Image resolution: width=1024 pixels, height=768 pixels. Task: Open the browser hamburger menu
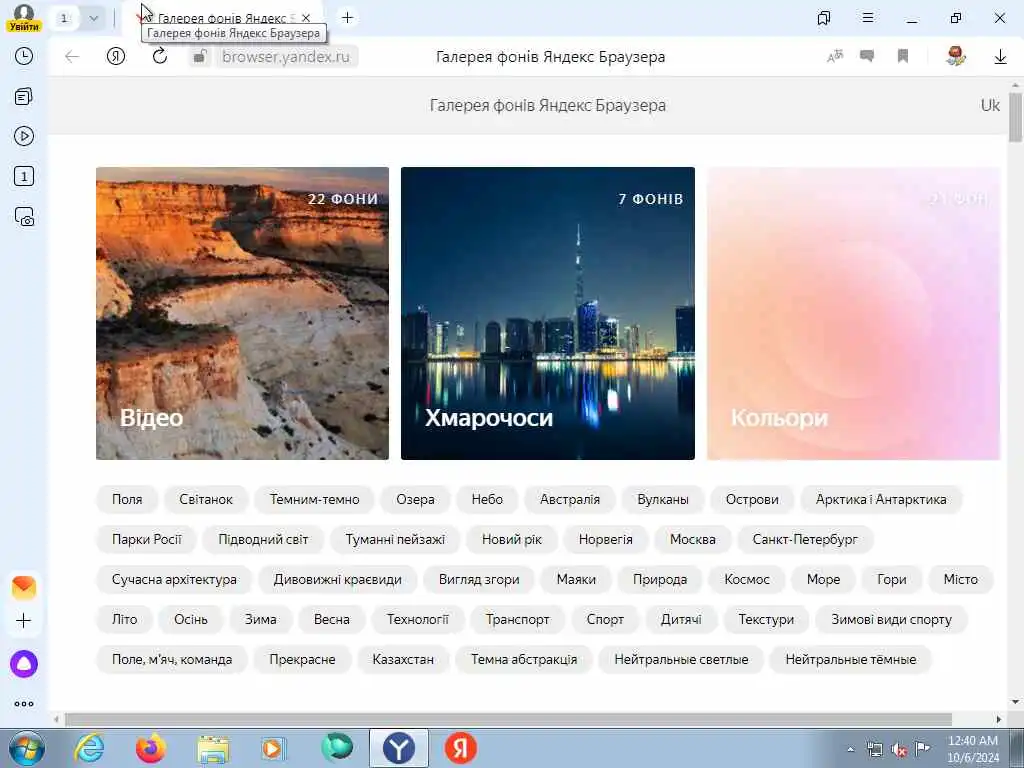click(x=868, y=18)
